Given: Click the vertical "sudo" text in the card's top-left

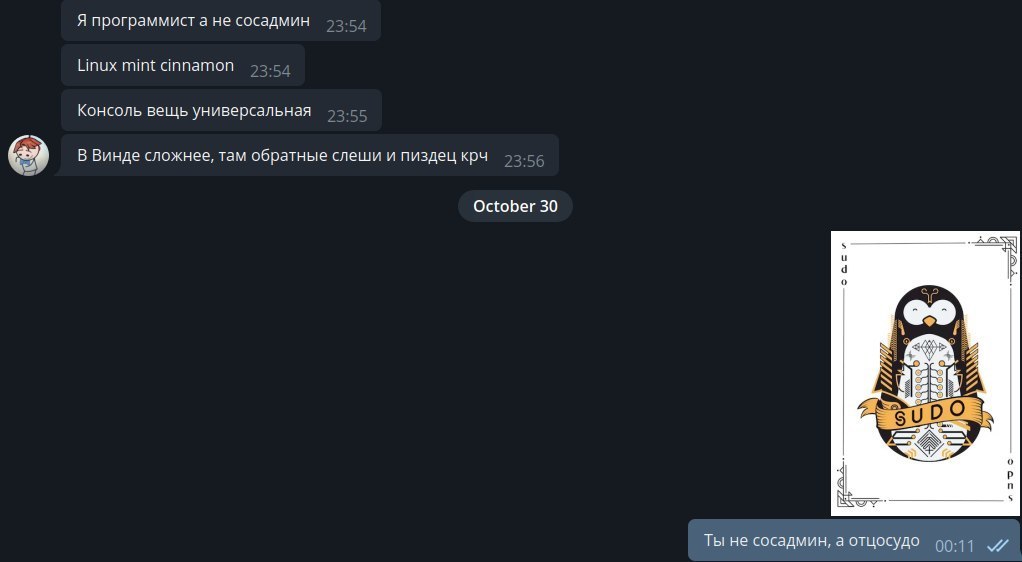Looking at the screenshot, I should (844, 264).
